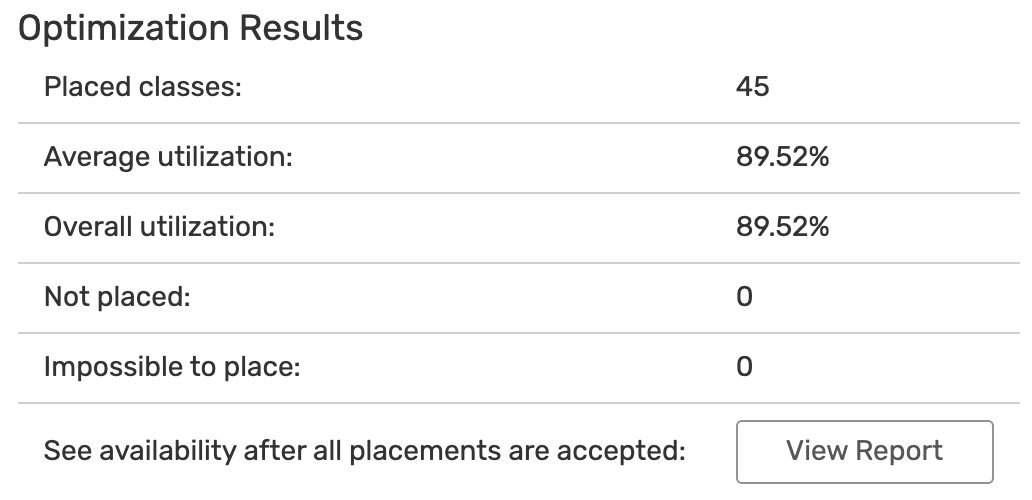Select the Placed classes label
1032x500 pixels.
coord(143,86)
